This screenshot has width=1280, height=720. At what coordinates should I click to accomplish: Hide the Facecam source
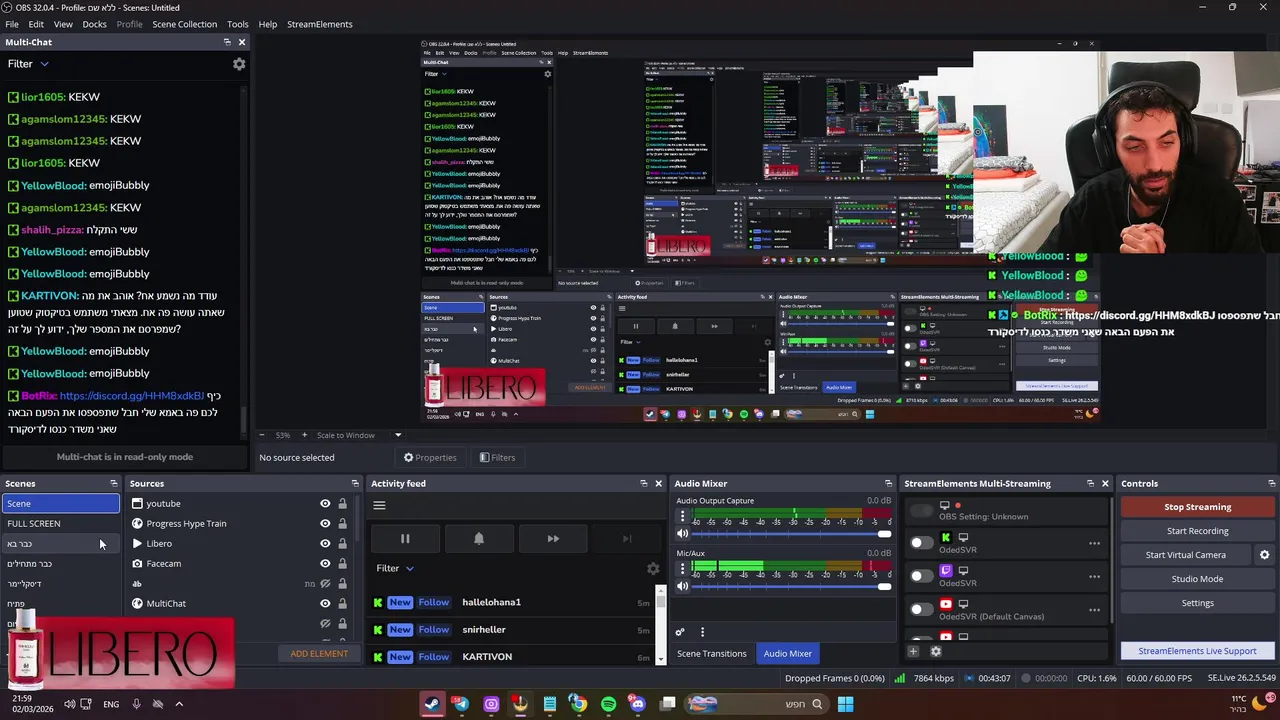pos(325,564)
